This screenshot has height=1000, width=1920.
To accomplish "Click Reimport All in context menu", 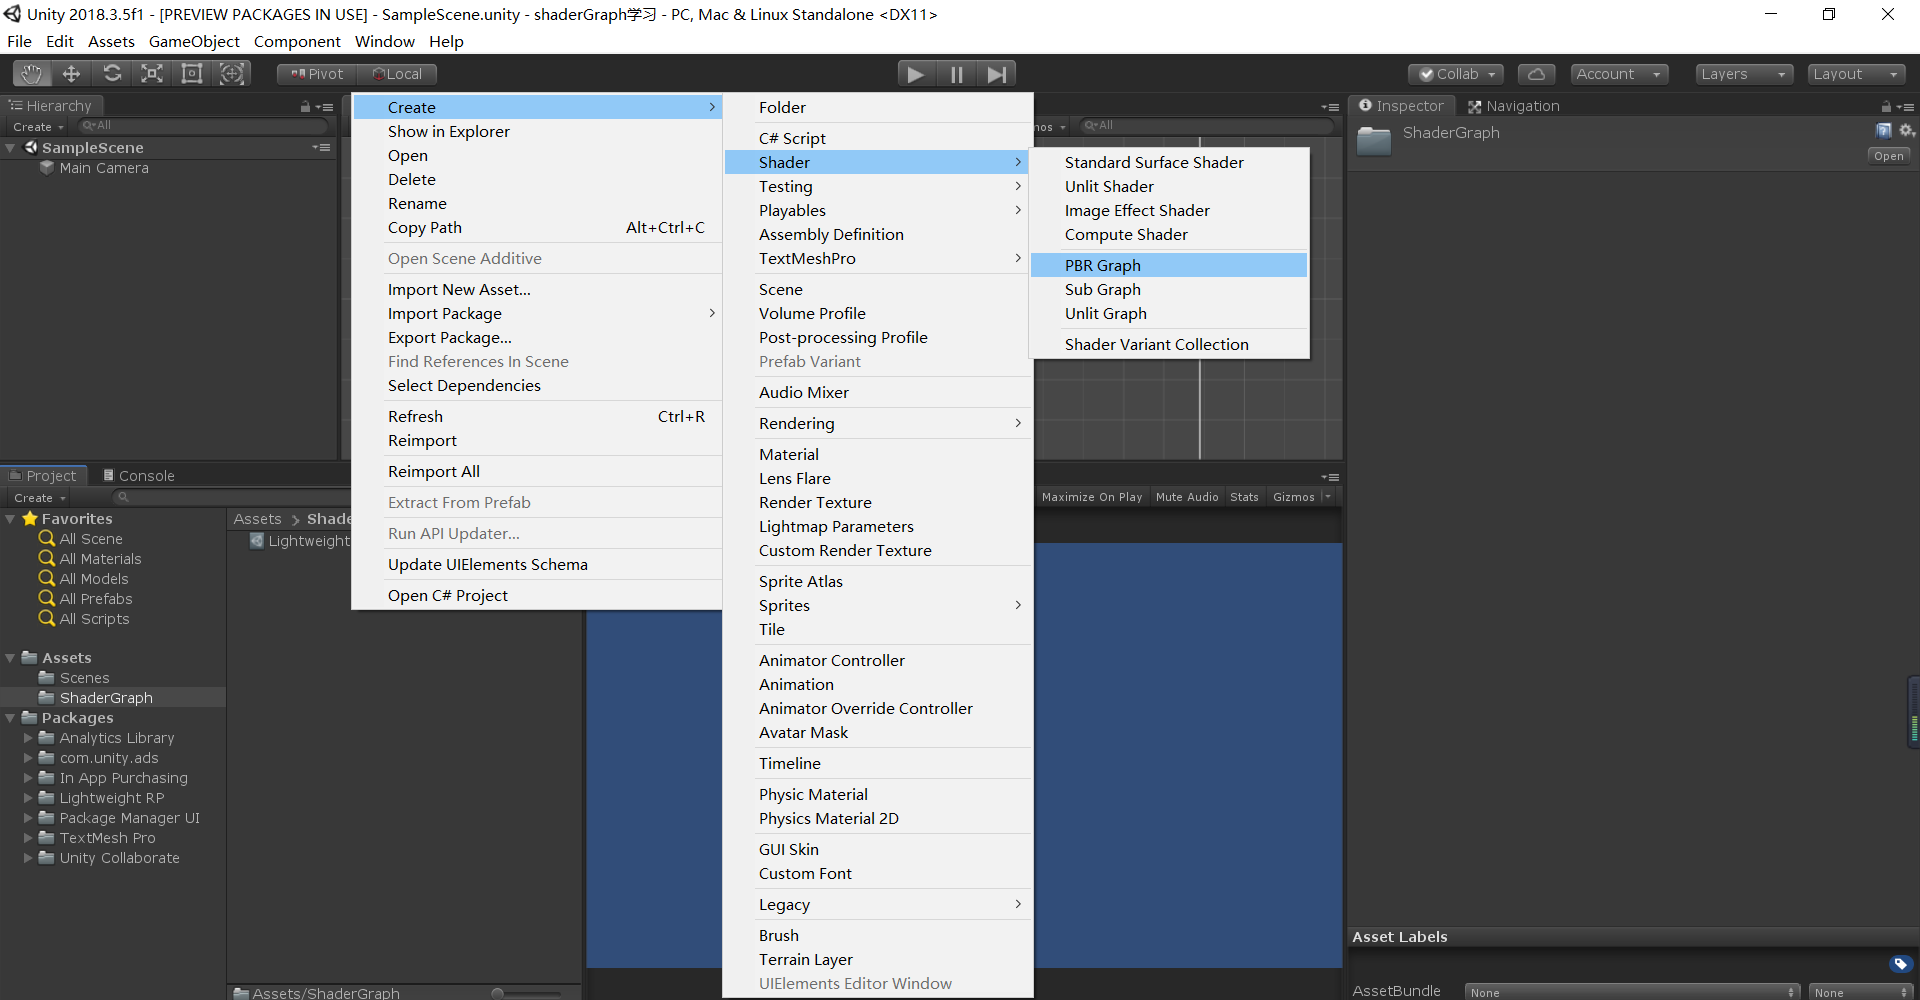I will [x=537, y=471].
